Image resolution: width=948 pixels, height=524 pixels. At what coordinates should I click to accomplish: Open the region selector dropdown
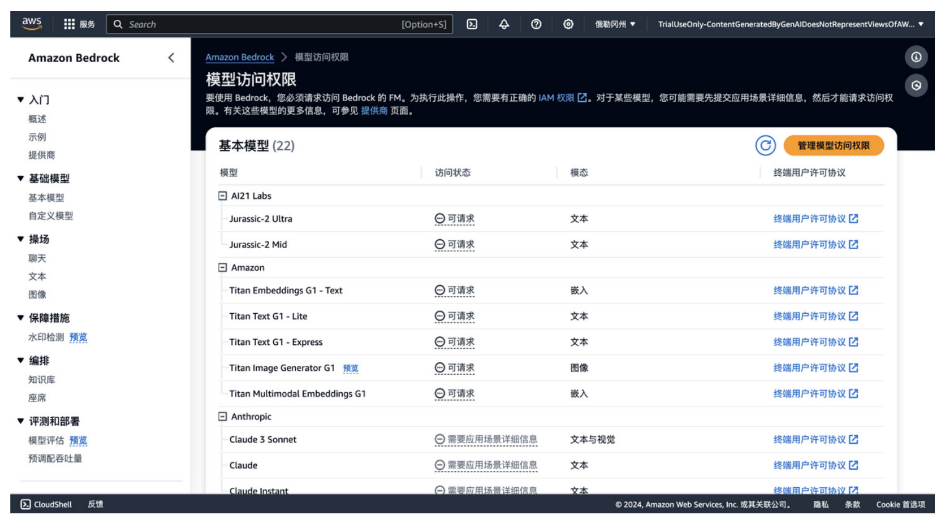pos(615,24)
